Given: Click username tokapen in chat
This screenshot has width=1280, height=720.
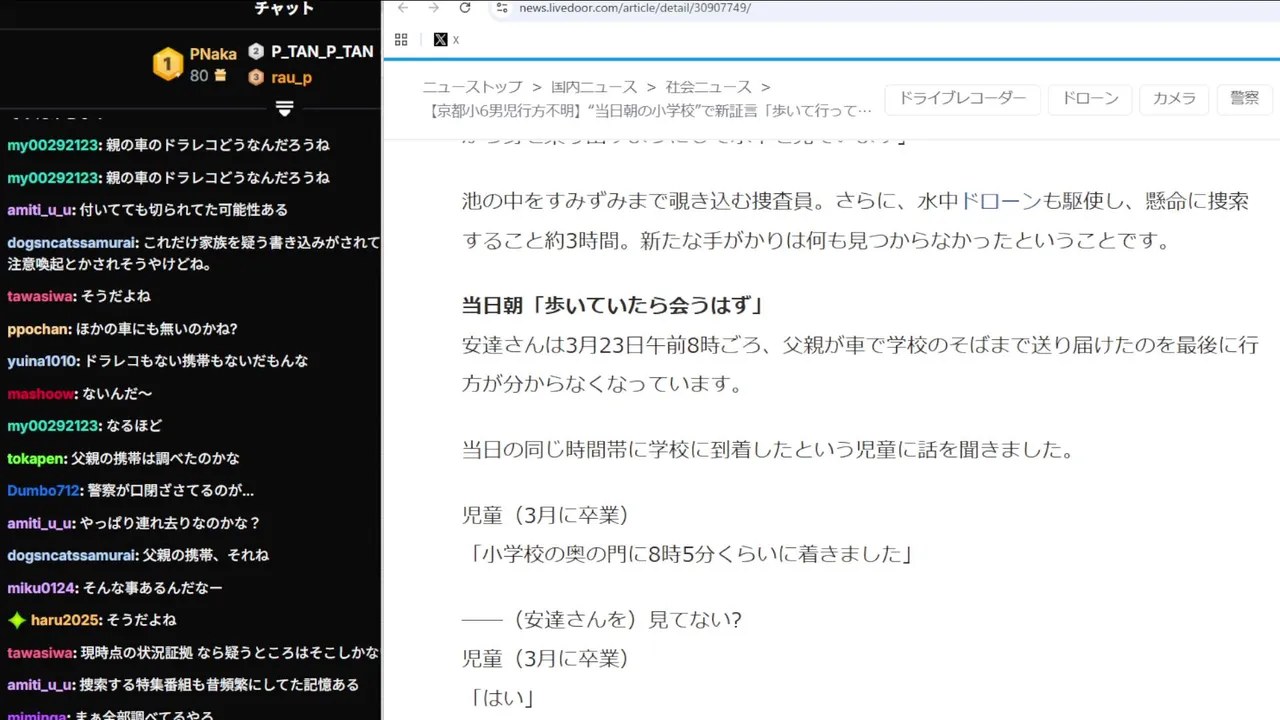Looking at the screenshot, I should (37, 458).
